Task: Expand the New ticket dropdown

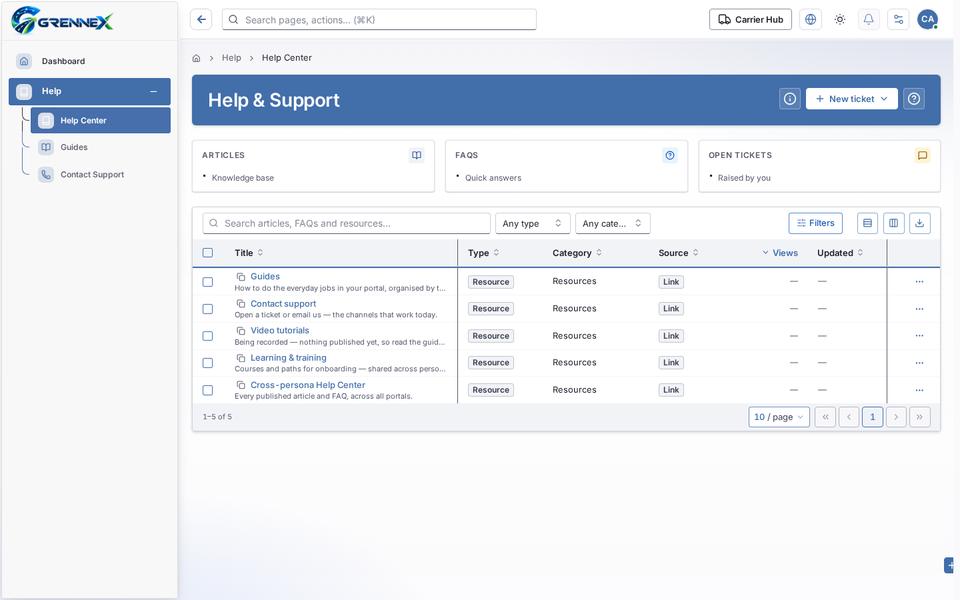Action: [852, 99]
